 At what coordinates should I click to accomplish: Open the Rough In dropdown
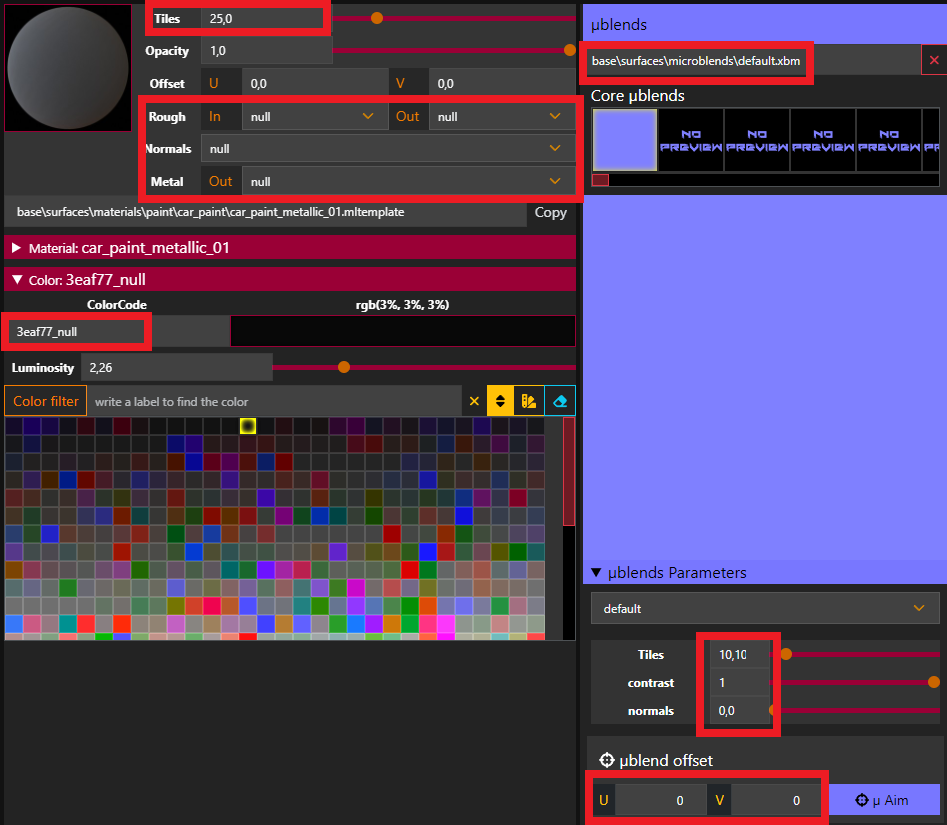[x=313, y=117]
